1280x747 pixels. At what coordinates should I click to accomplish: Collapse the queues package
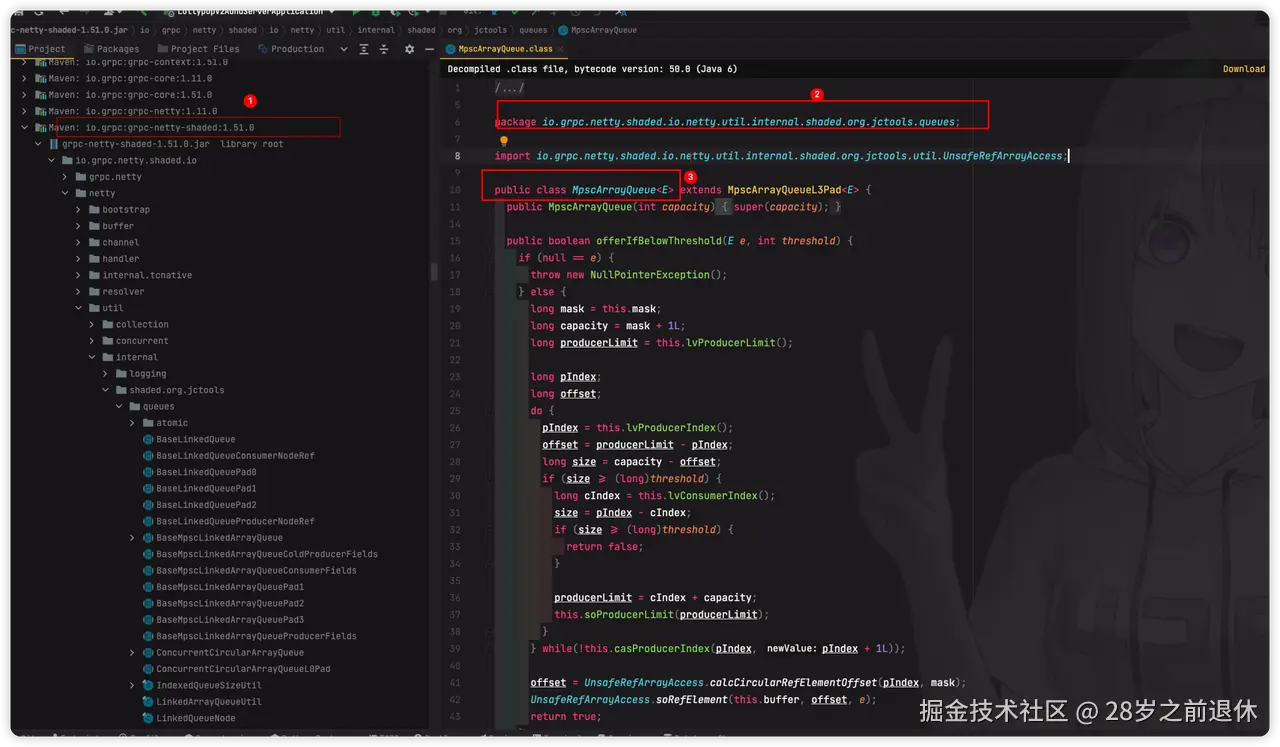tap(120, 407)
